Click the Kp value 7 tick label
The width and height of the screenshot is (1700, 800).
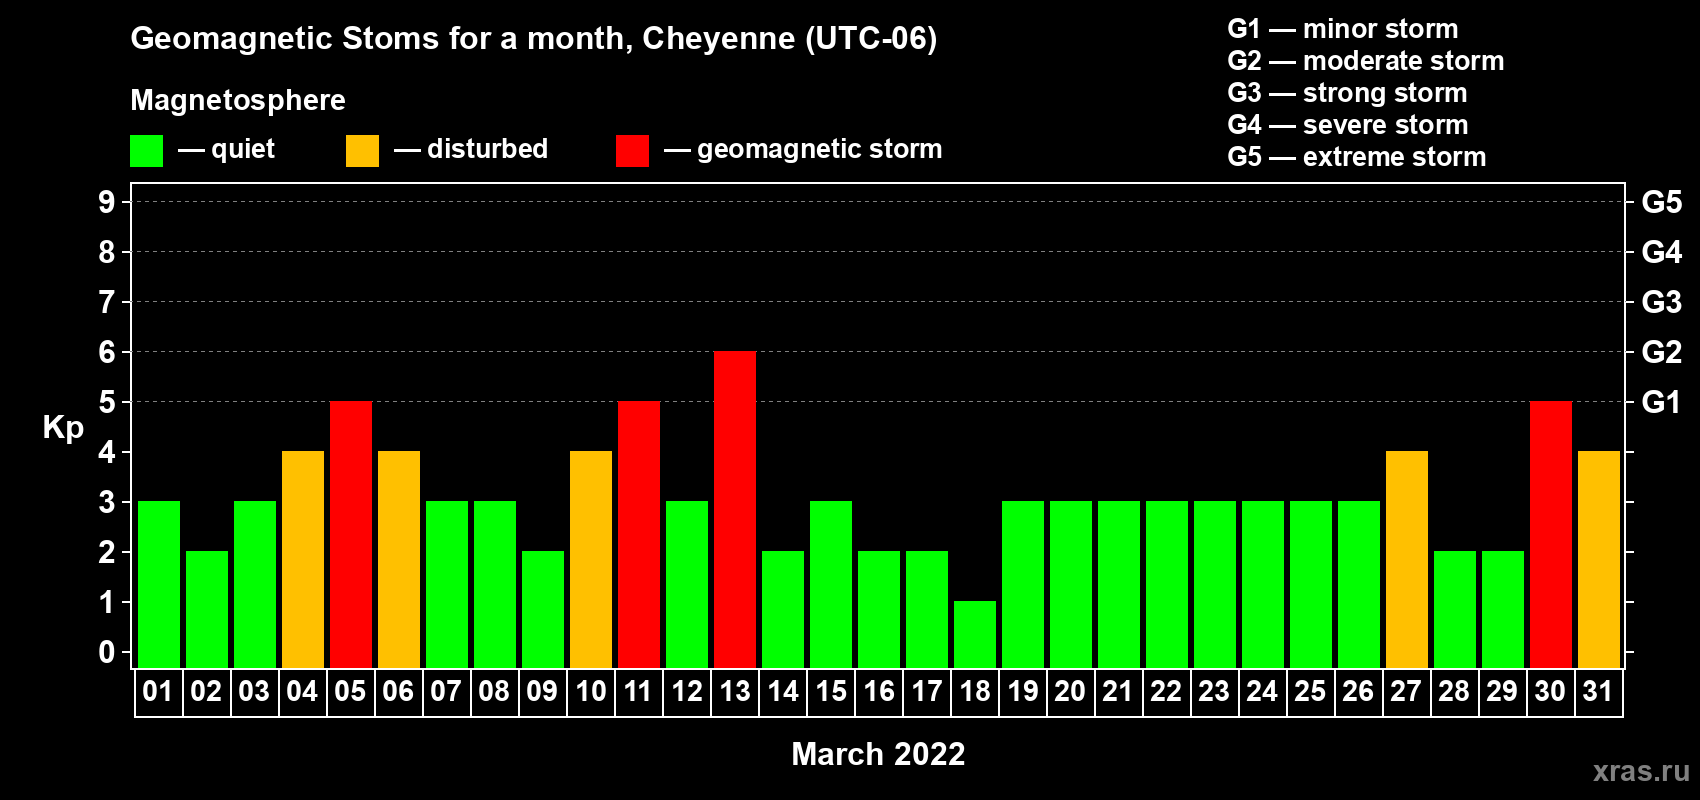107,302
